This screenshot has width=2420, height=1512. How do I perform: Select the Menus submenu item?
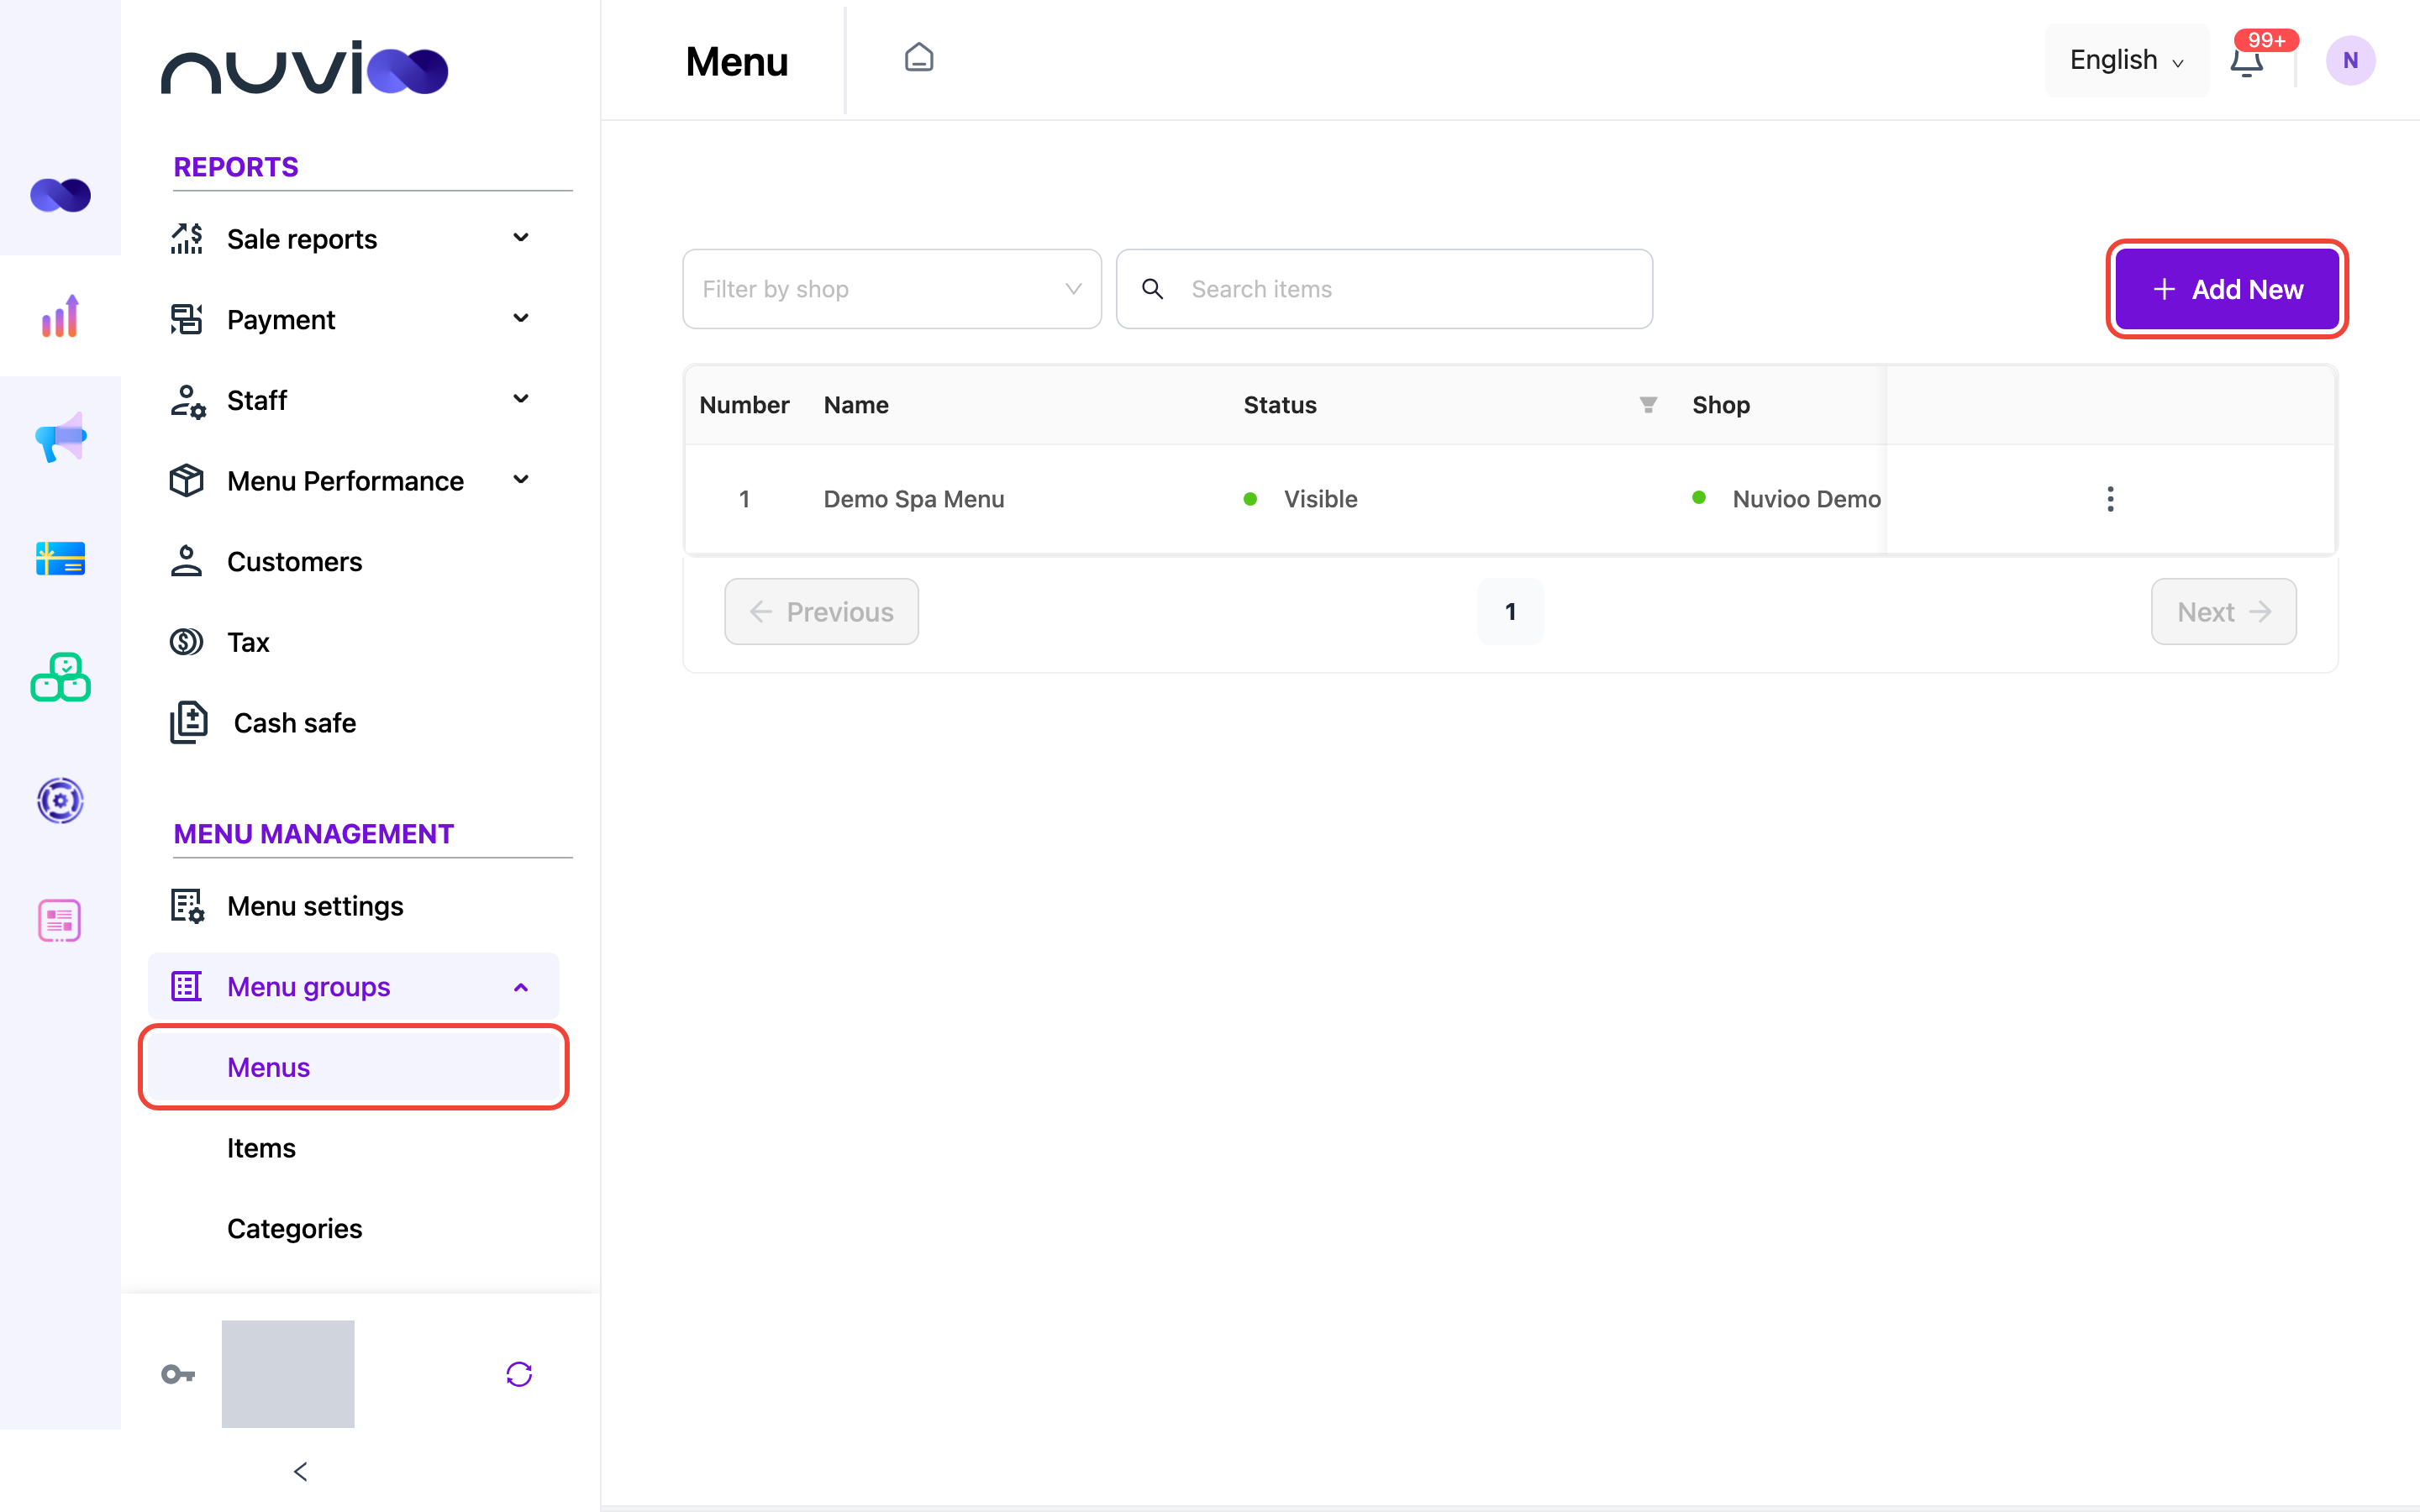click(x=352, y=1067)
